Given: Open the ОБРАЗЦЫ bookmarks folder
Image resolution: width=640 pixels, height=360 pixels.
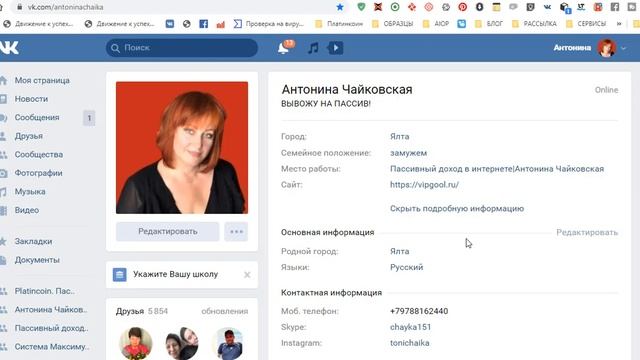Looking at the screenshot, I should [x=393, y=24].
